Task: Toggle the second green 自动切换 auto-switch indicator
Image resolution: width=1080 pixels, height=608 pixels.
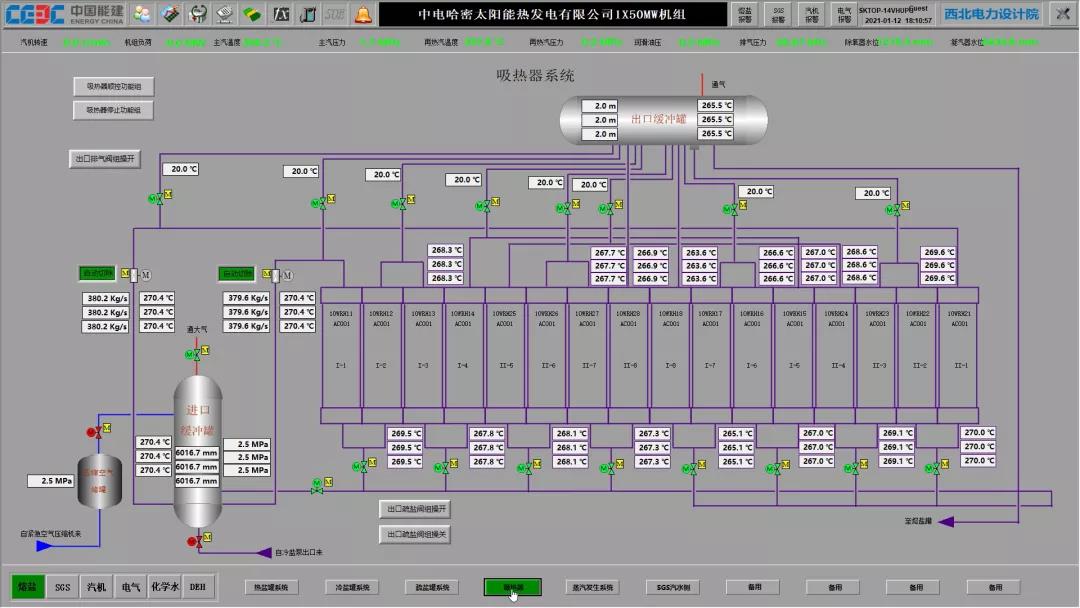Action: tap(237, 274)
